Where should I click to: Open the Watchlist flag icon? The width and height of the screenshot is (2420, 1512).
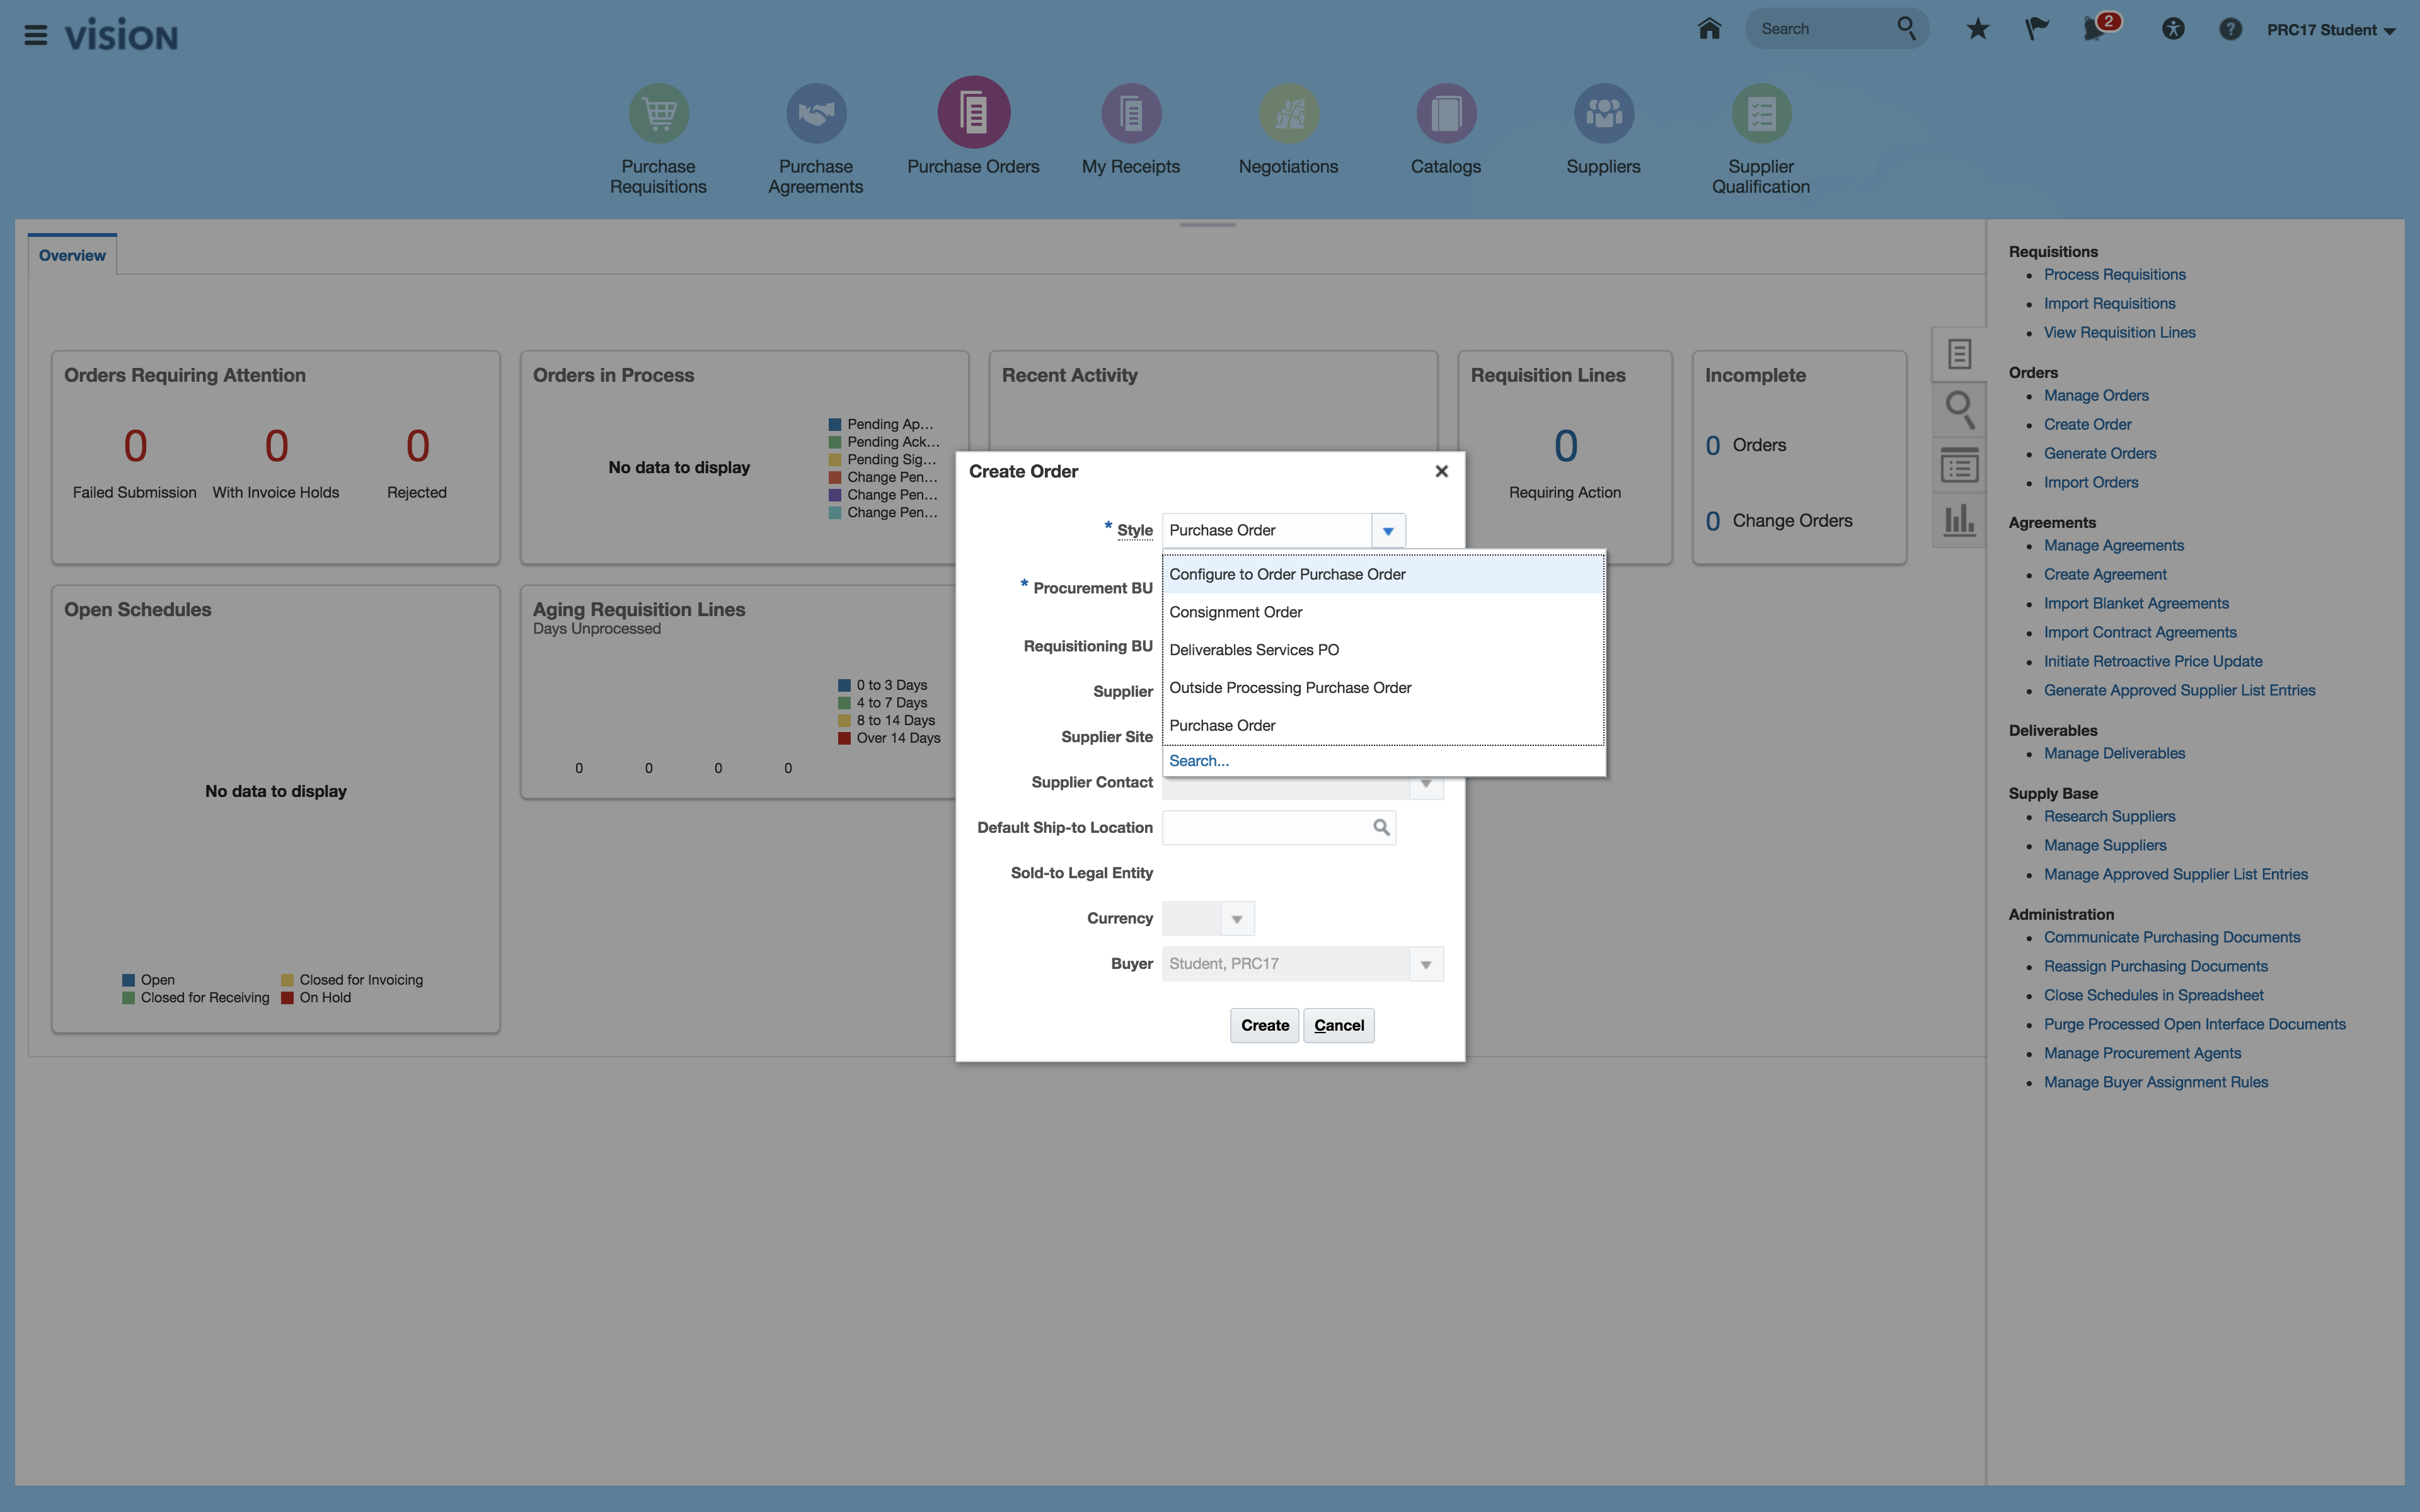tap(2036, 29)
